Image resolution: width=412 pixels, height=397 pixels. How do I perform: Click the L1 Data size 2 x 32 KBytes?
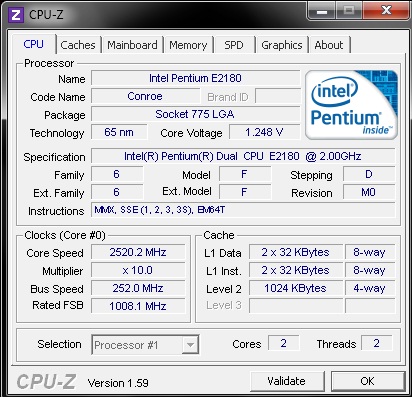pyautogui.click(x=296, y=252)
